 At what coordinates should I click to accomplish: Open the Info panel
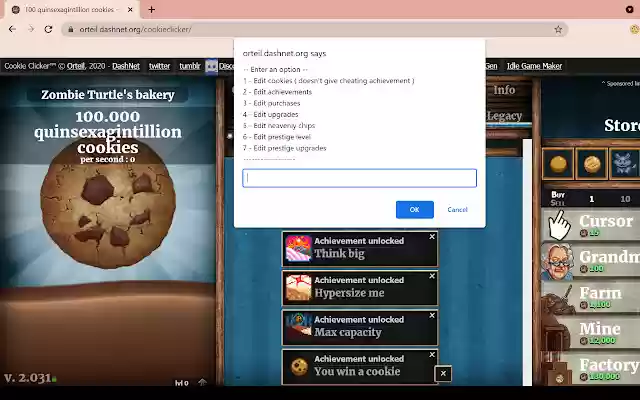pos(504,90)
